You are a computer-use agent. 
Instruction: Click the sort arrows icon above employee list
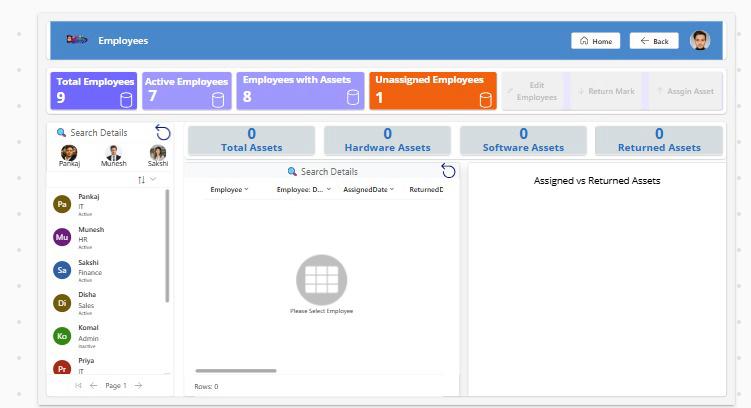tap(141, 180)
